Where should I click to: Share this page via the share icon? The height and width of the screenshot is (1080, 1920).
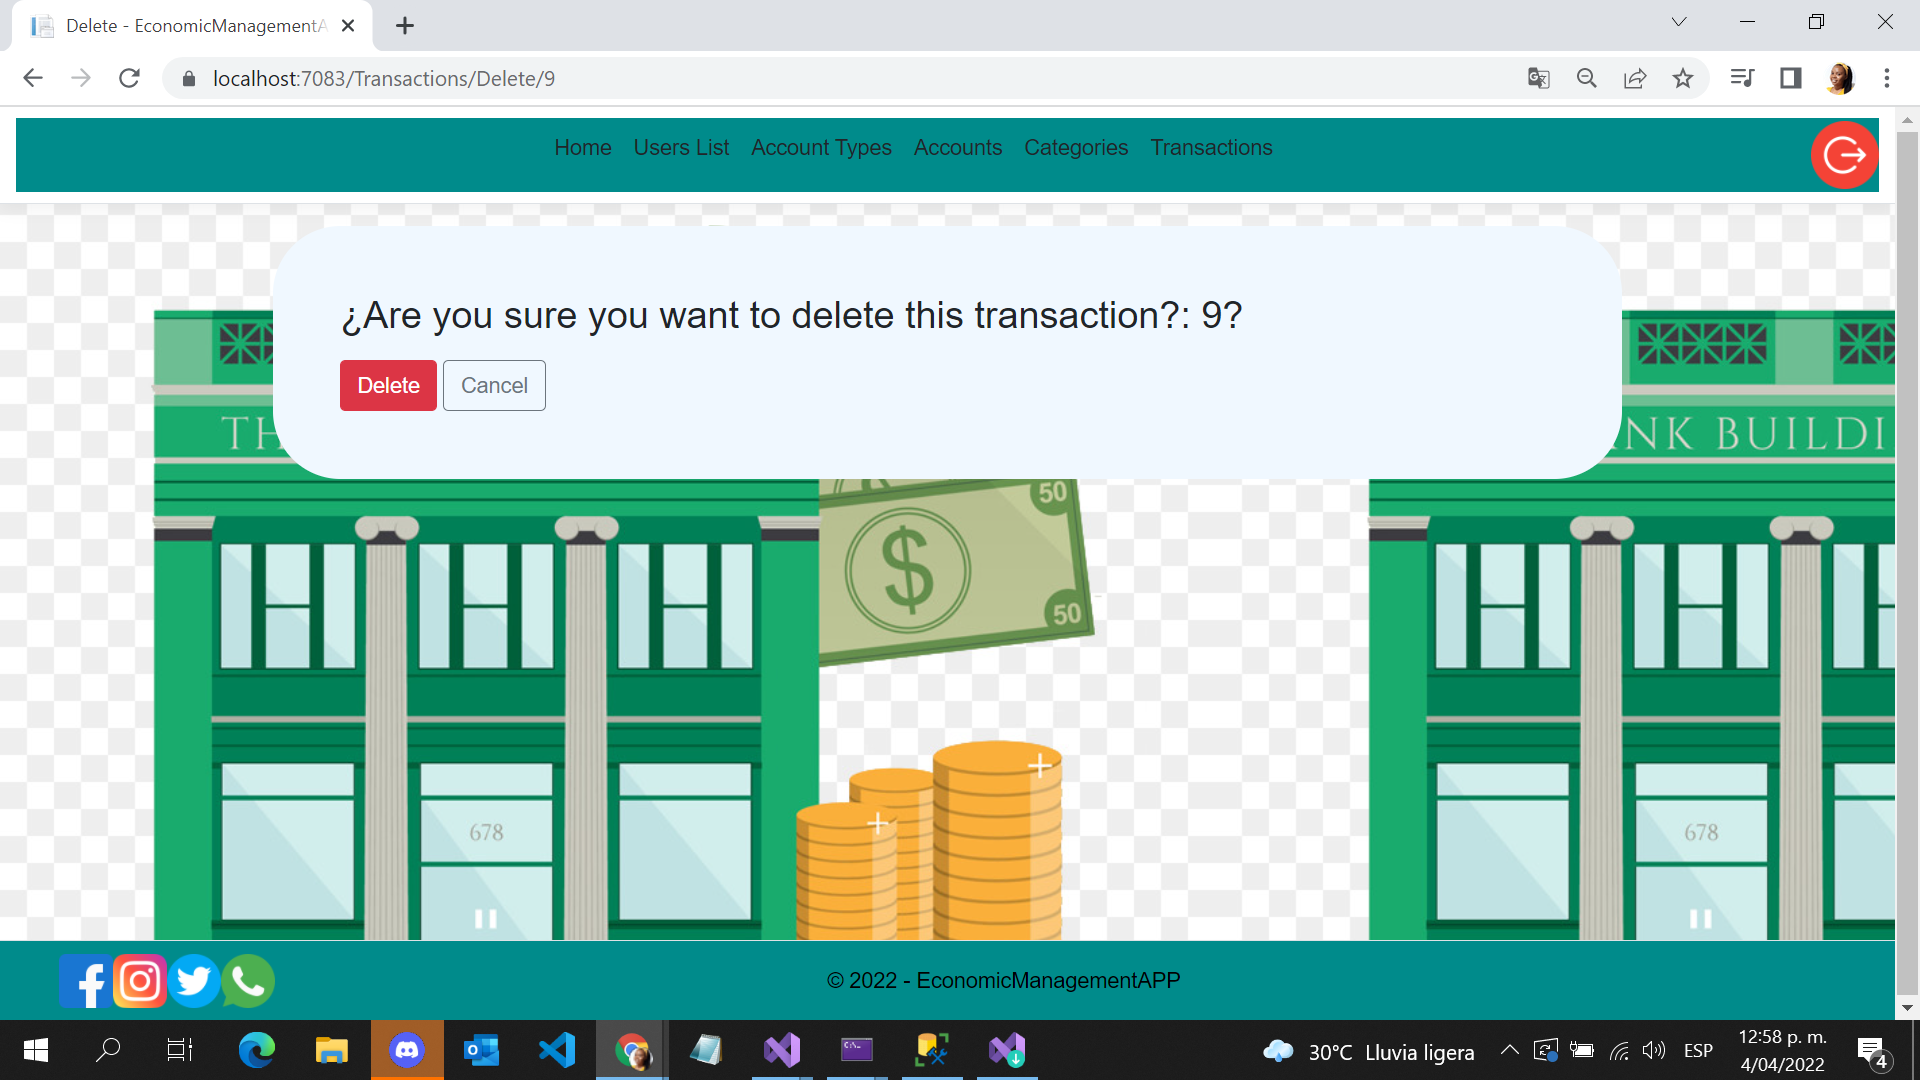[x=1635, y=78]
